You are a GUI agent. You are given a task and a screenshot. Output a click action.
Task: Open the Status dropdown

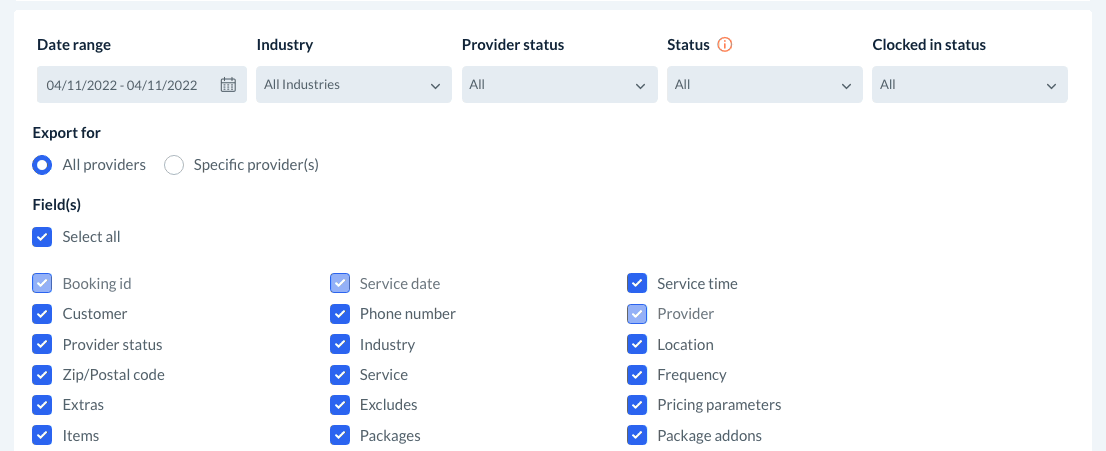(764, 85)
